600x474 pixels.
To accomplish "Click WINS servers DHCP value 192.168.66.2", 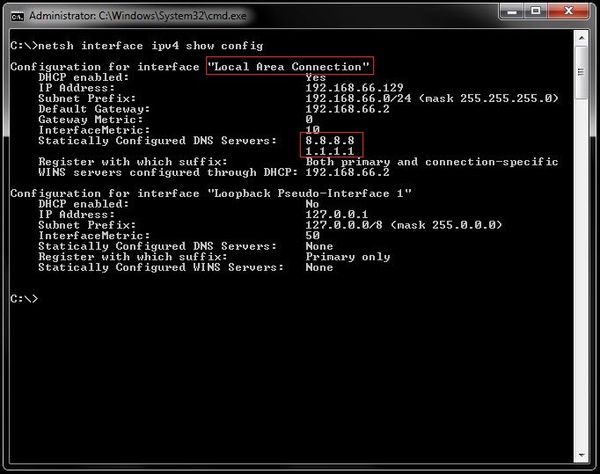I will click(347, 172).
